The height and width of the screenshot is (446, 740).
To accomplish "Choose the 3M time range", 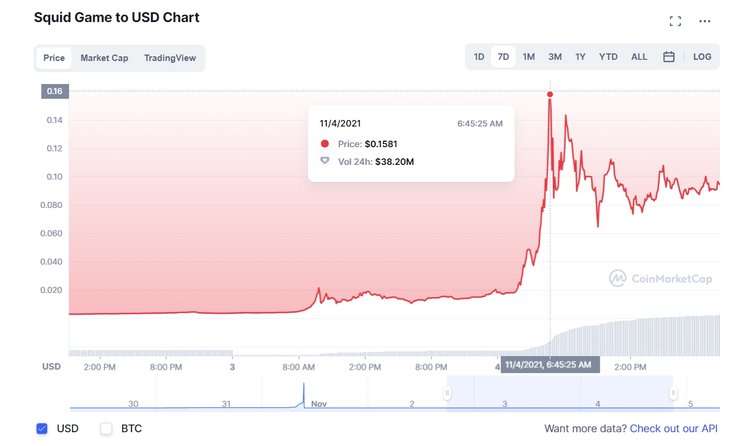I will (555, 57).
